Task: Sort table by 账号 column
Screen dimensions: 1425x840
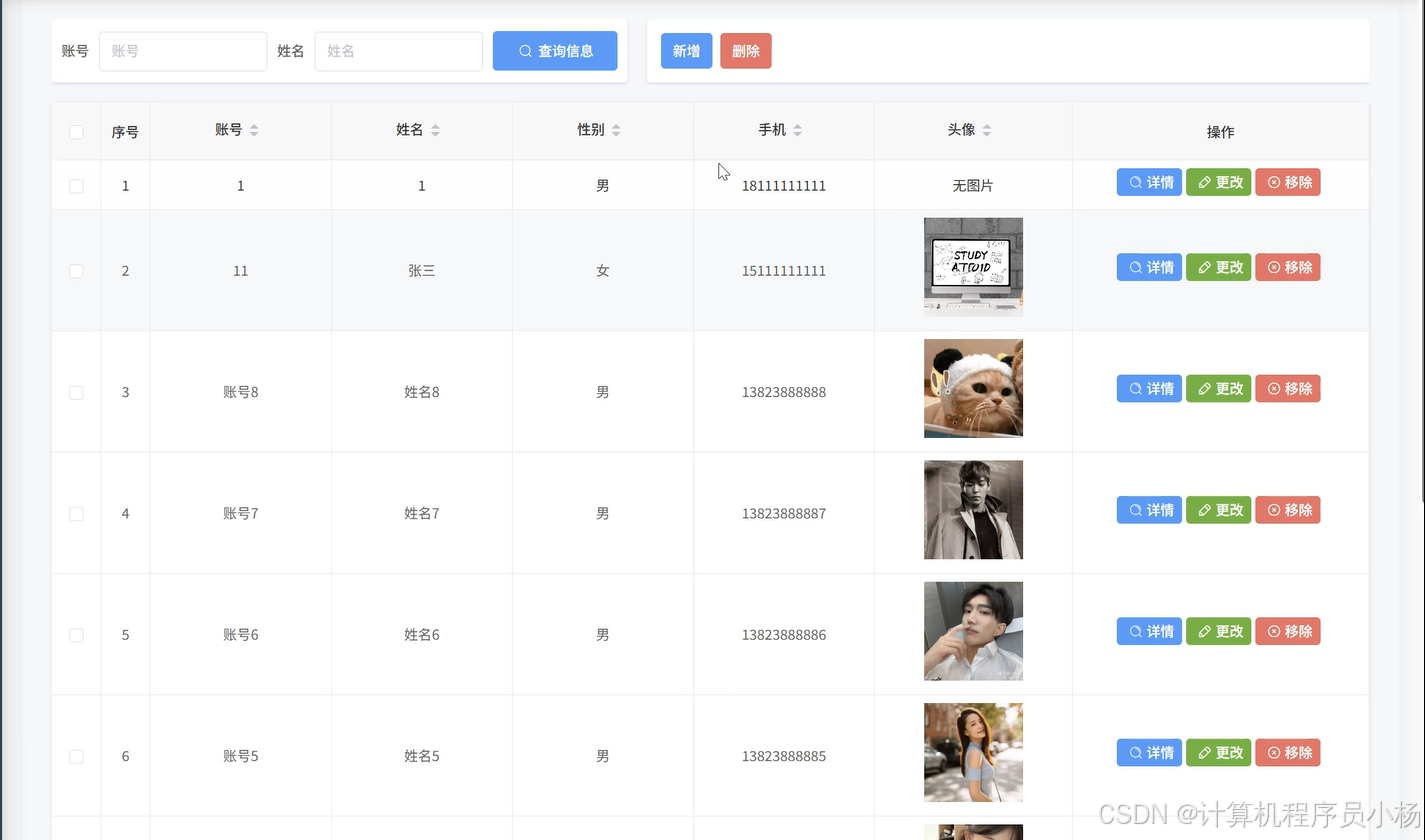Action: [x=254, y=130]
